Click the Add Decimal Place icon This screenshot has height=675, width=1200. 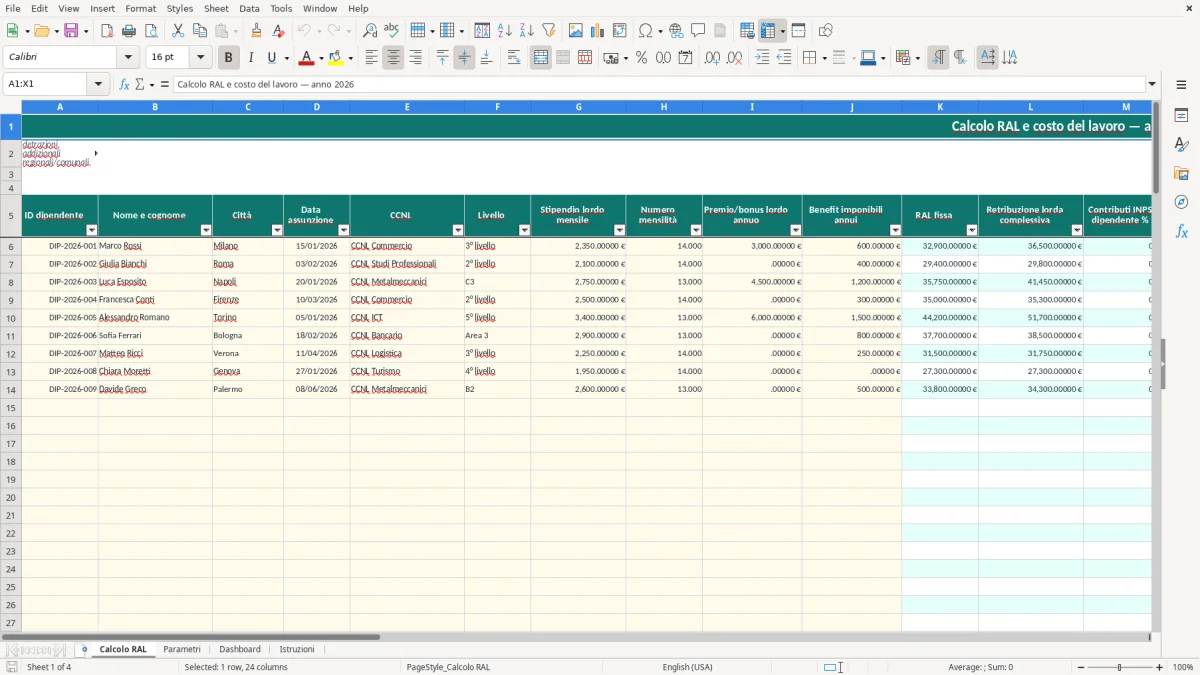point(713,58)
